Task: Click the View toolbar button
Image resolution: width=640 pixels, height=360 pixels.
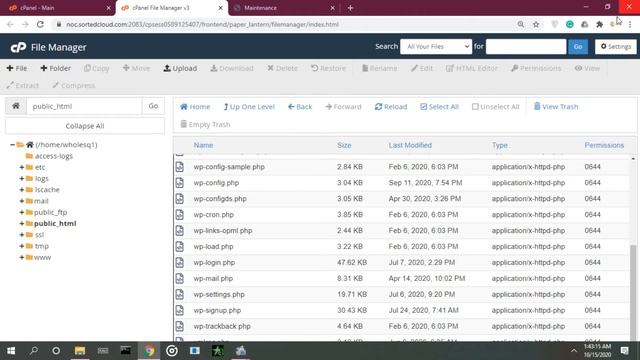Action: 587,68
